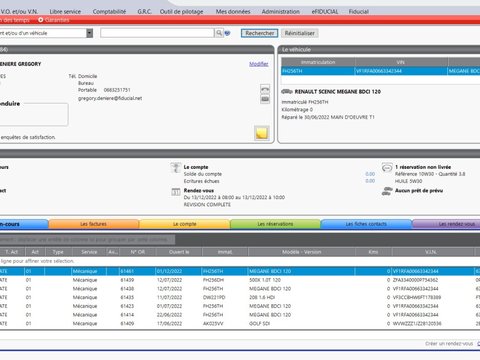This screenshot has height=360, width=480.
Task: Switch to the Les factures tab
Action: 94,224
